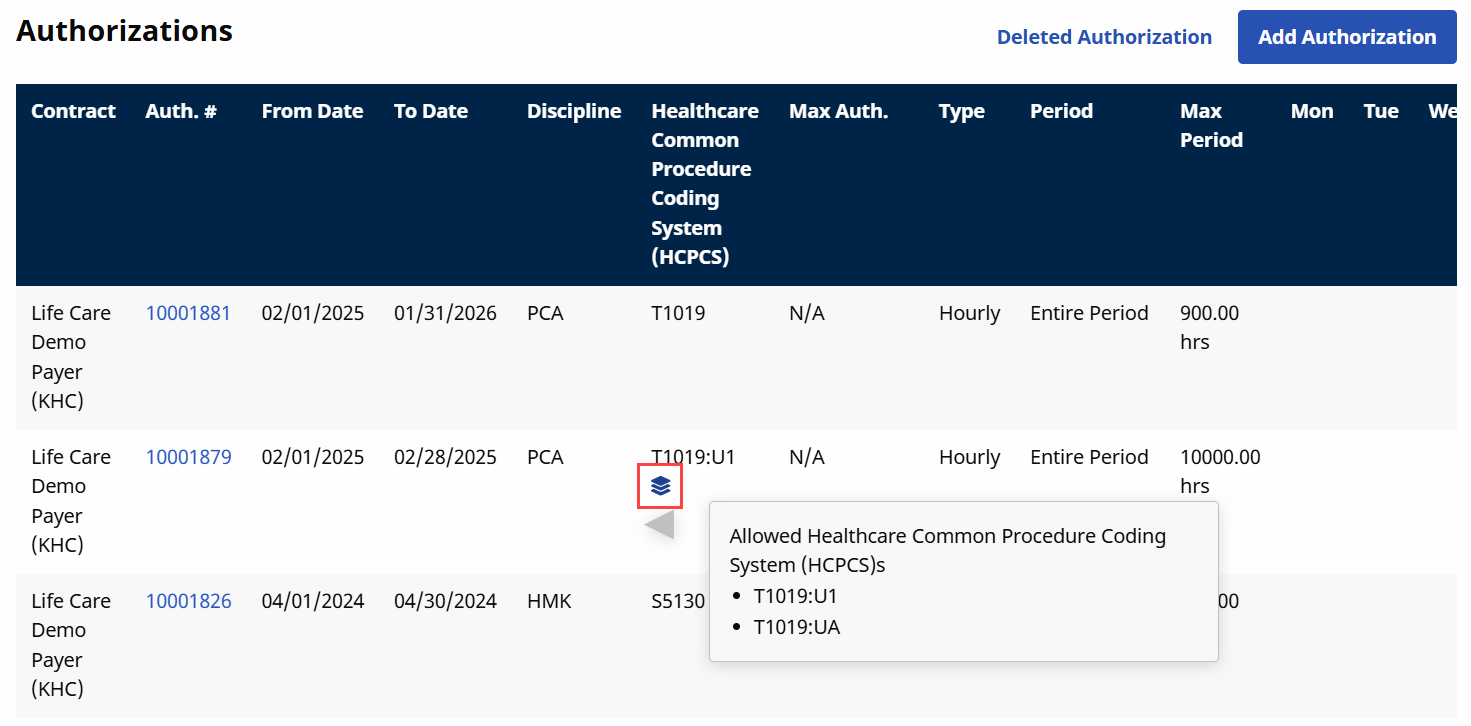Click the Max Period column header
The width and height of the screenshot is (1471, 726).
pos(1211,125)
